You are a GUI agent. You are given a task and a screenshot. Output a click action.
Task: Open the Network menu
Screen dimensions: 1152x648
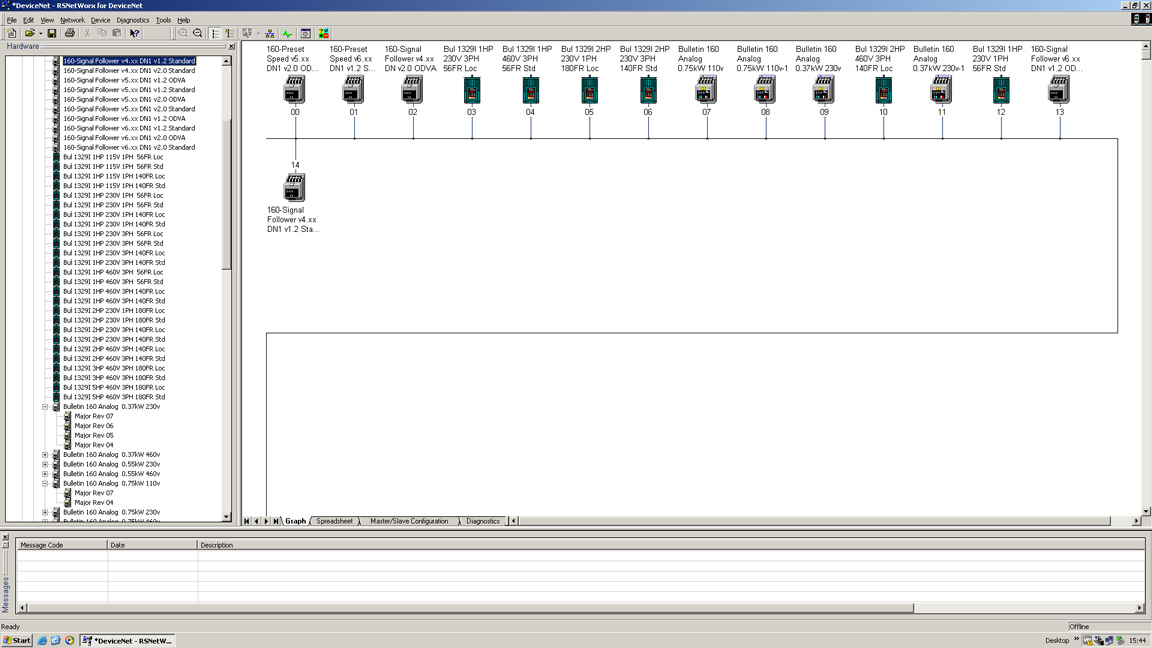coord(72,20)
